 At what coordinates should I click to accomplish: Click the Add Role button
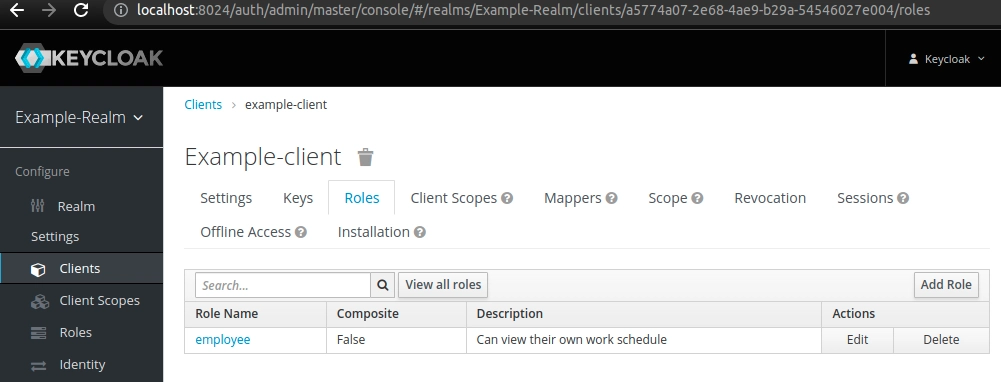tap(946, 284)
